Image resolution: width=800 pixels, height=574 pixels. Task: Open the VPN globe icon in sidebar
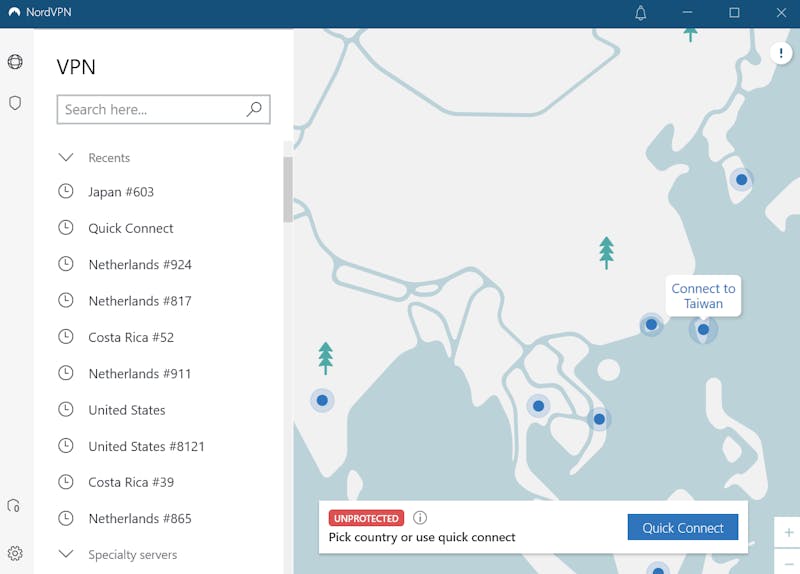[15, 62]
